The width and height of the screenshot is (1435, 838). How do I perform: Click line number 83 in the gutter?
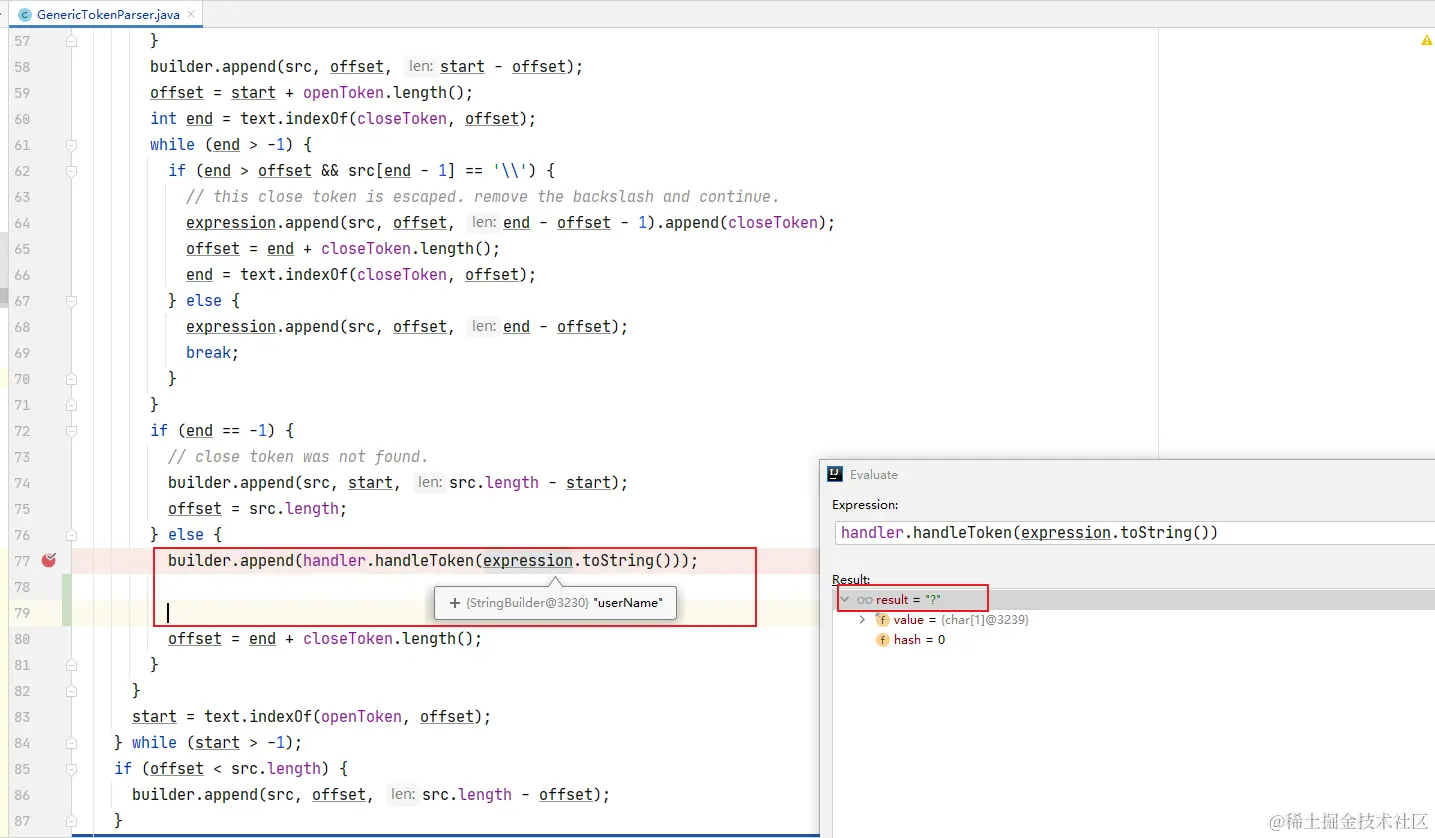(x=22, y=717)
